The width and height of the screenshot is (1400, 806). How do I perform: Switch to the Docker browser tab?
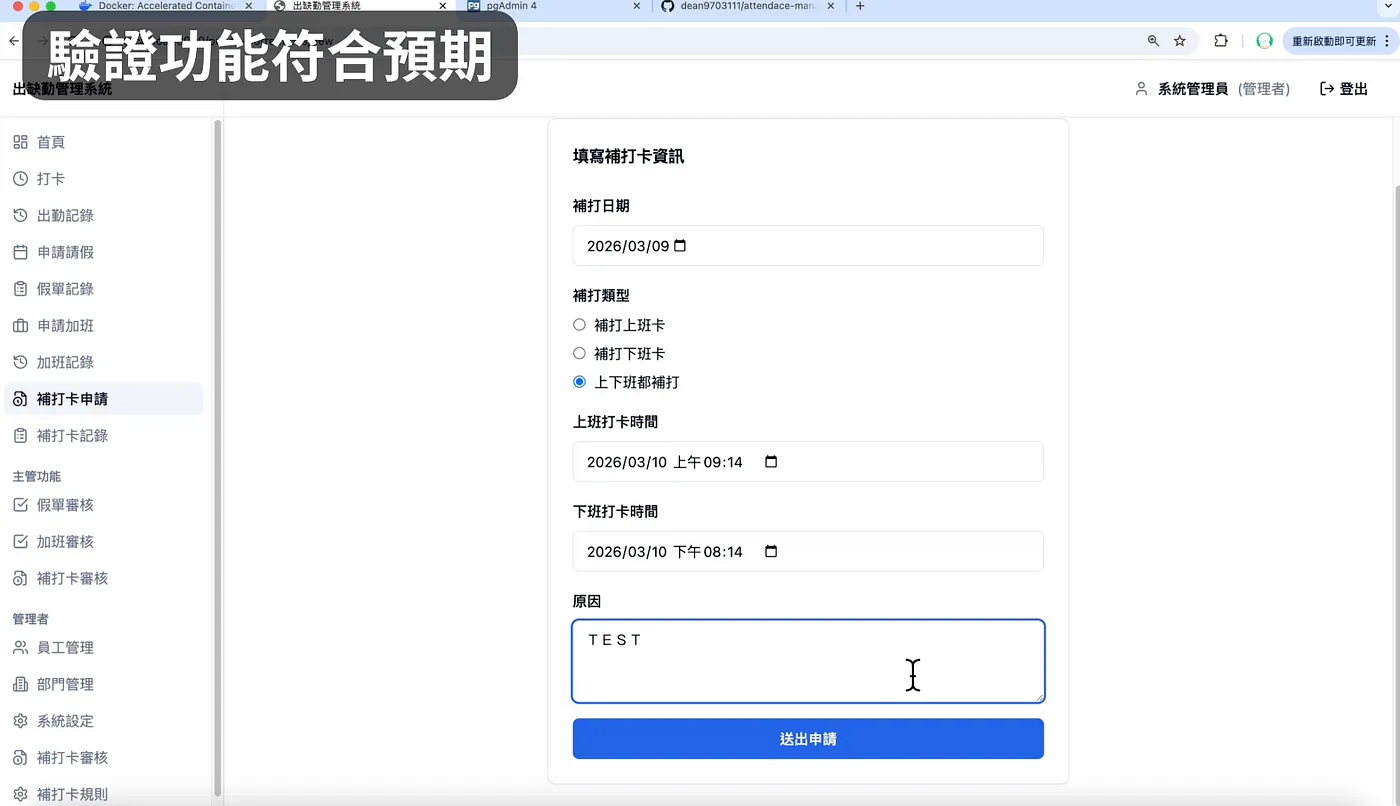click(x=165, y=6)
